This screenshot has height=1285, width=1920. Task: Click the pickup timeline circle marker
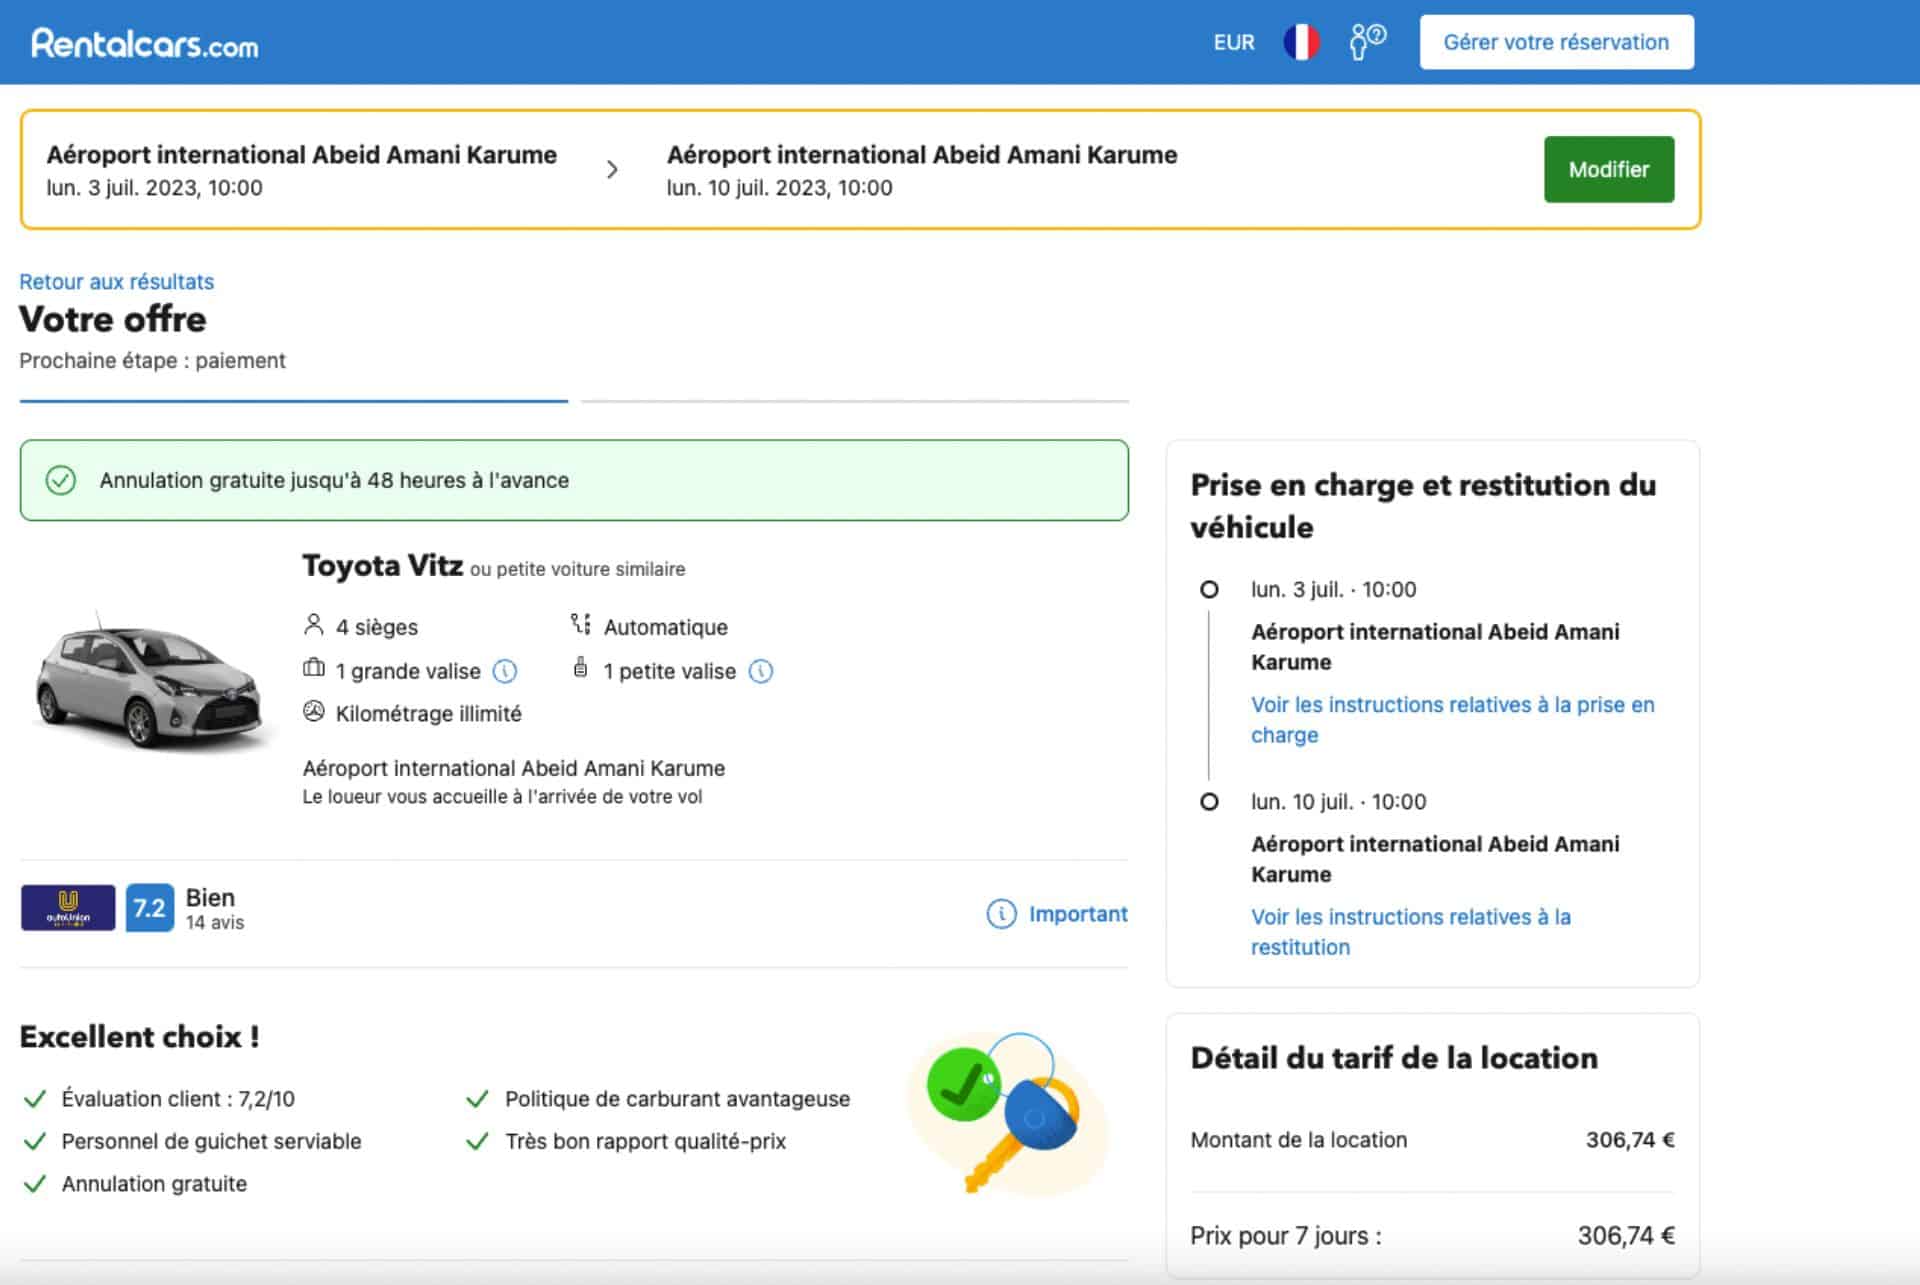click(x=1209, y=590)
